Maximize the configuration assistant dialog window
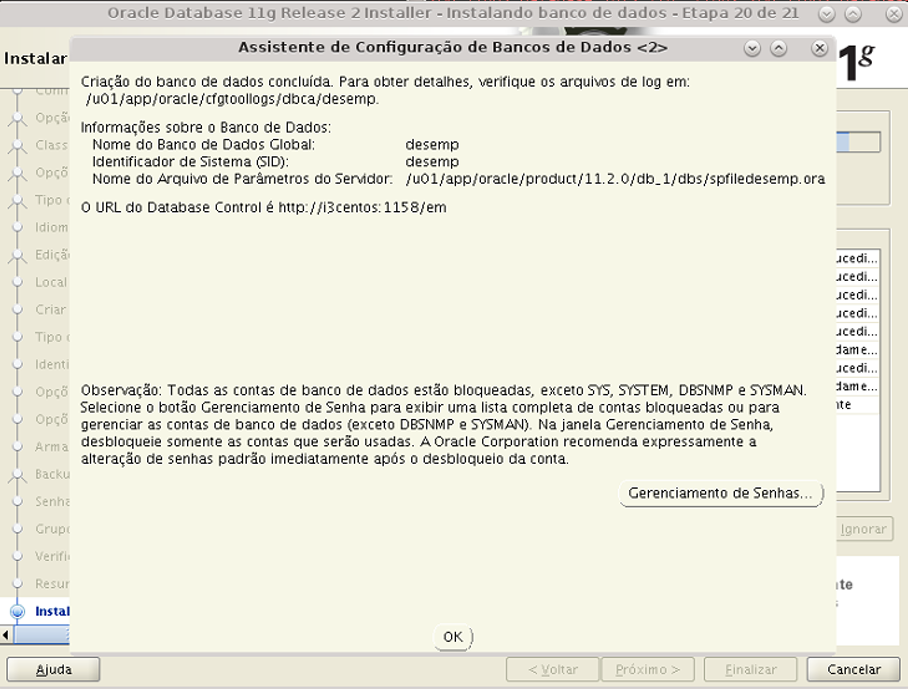Viewport: 908px width, 689px height. pyautogui.click(x=778, y=48)
